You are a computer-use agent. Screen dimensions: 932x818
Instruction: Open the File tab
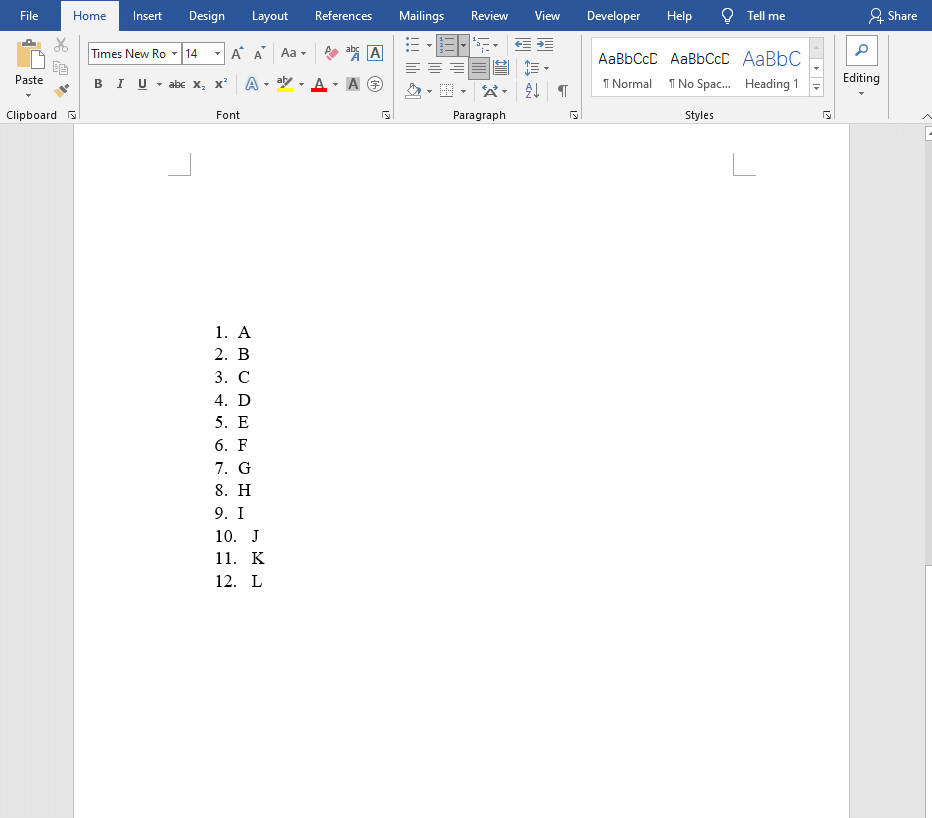[x=29, y=16]
